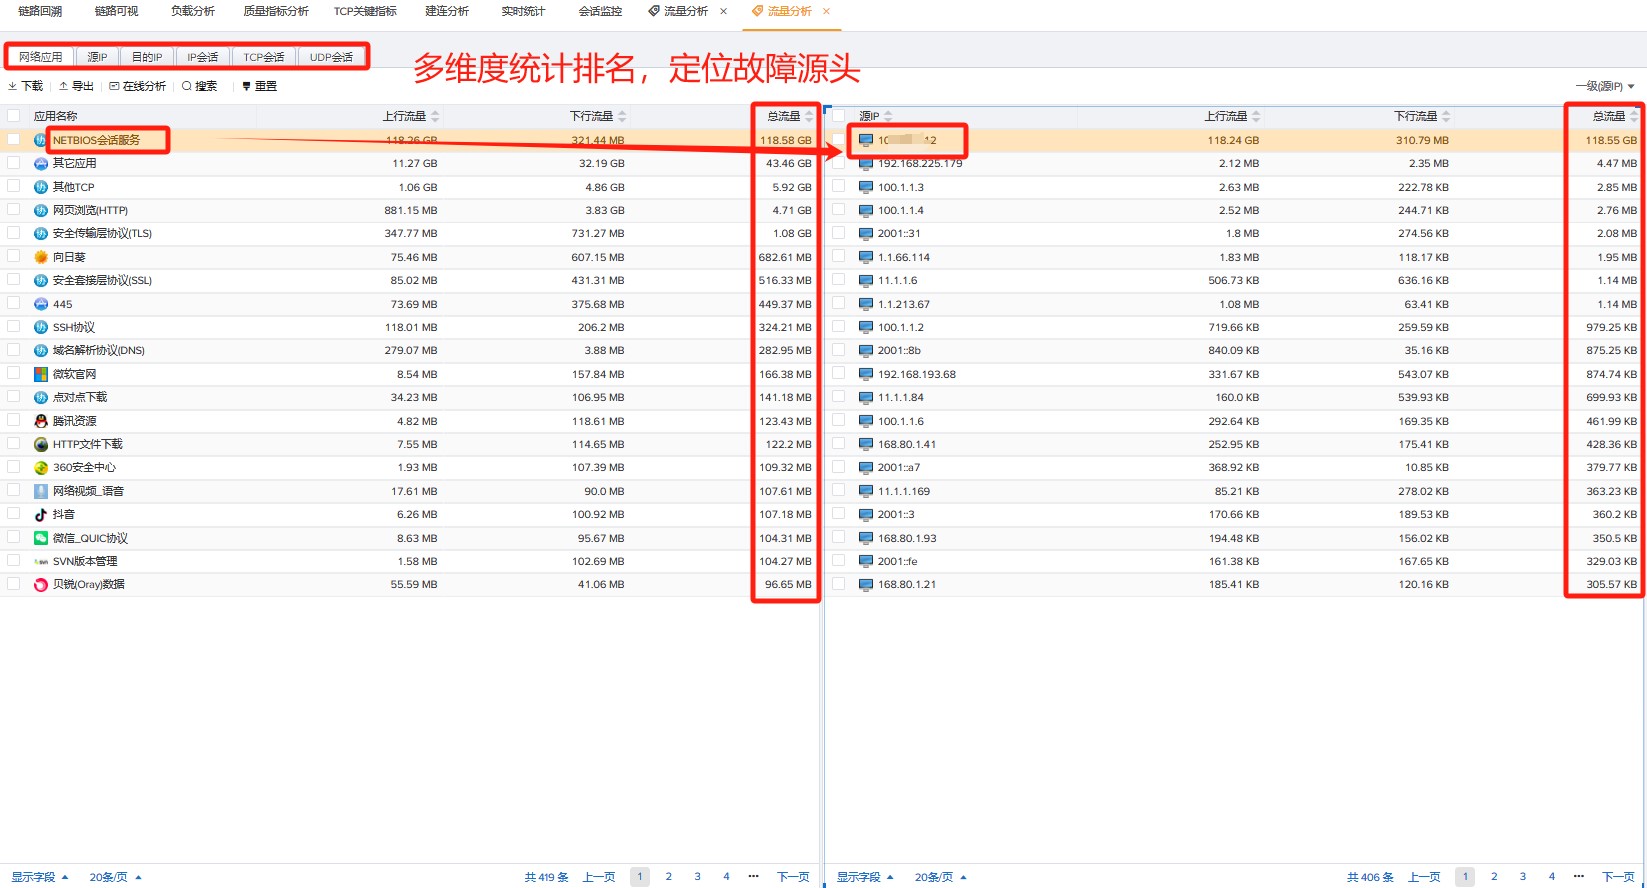Open the 一级(源IP) dropdown
Image resolution: width=1647 pixels, height=888 pixels.
point(1605,86)
